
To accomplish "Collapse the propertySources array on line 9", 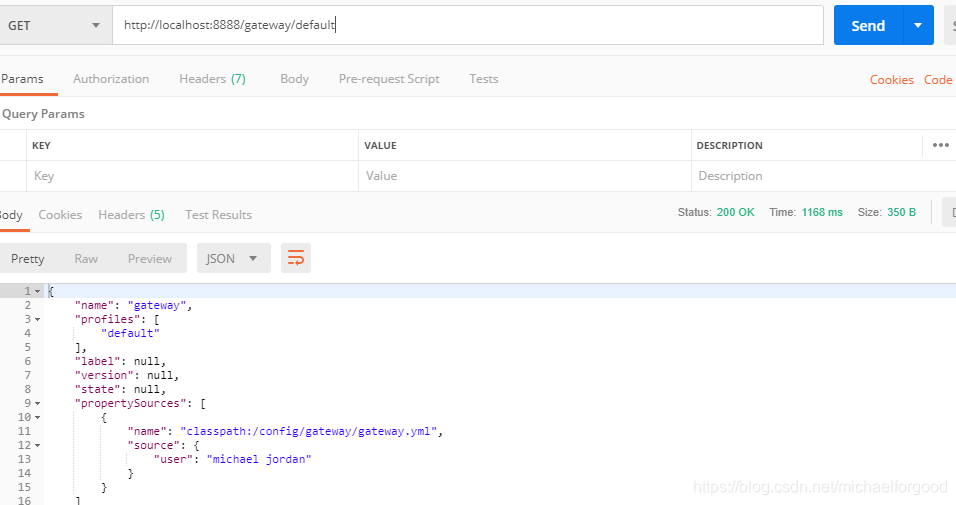I will 38,404.
